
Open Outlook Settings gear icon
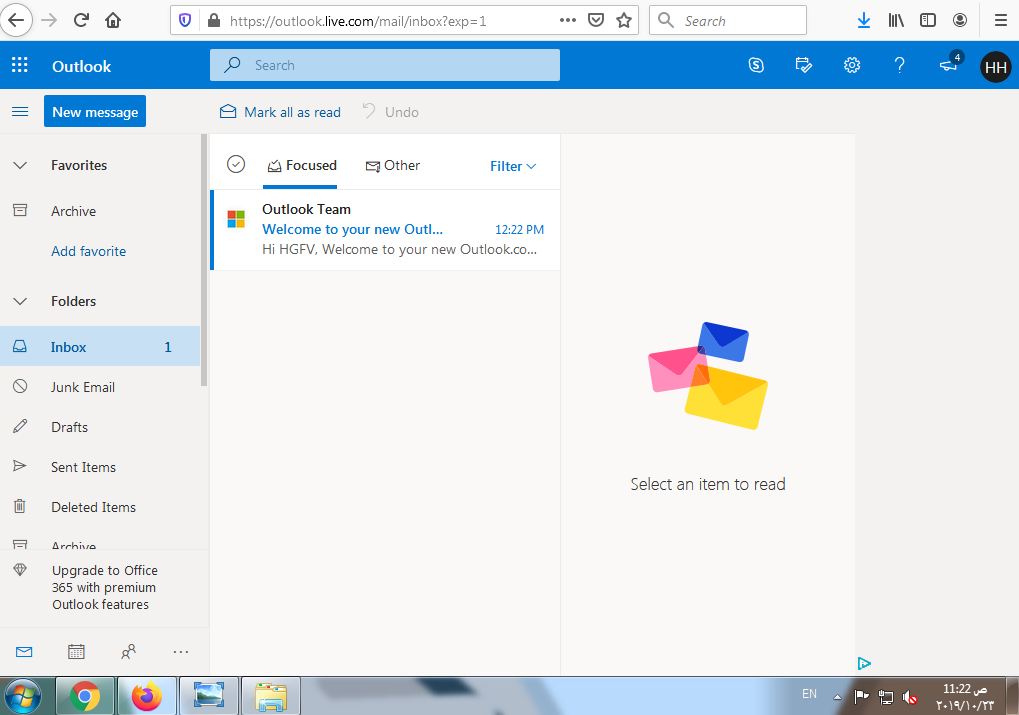tap(852, 65)
